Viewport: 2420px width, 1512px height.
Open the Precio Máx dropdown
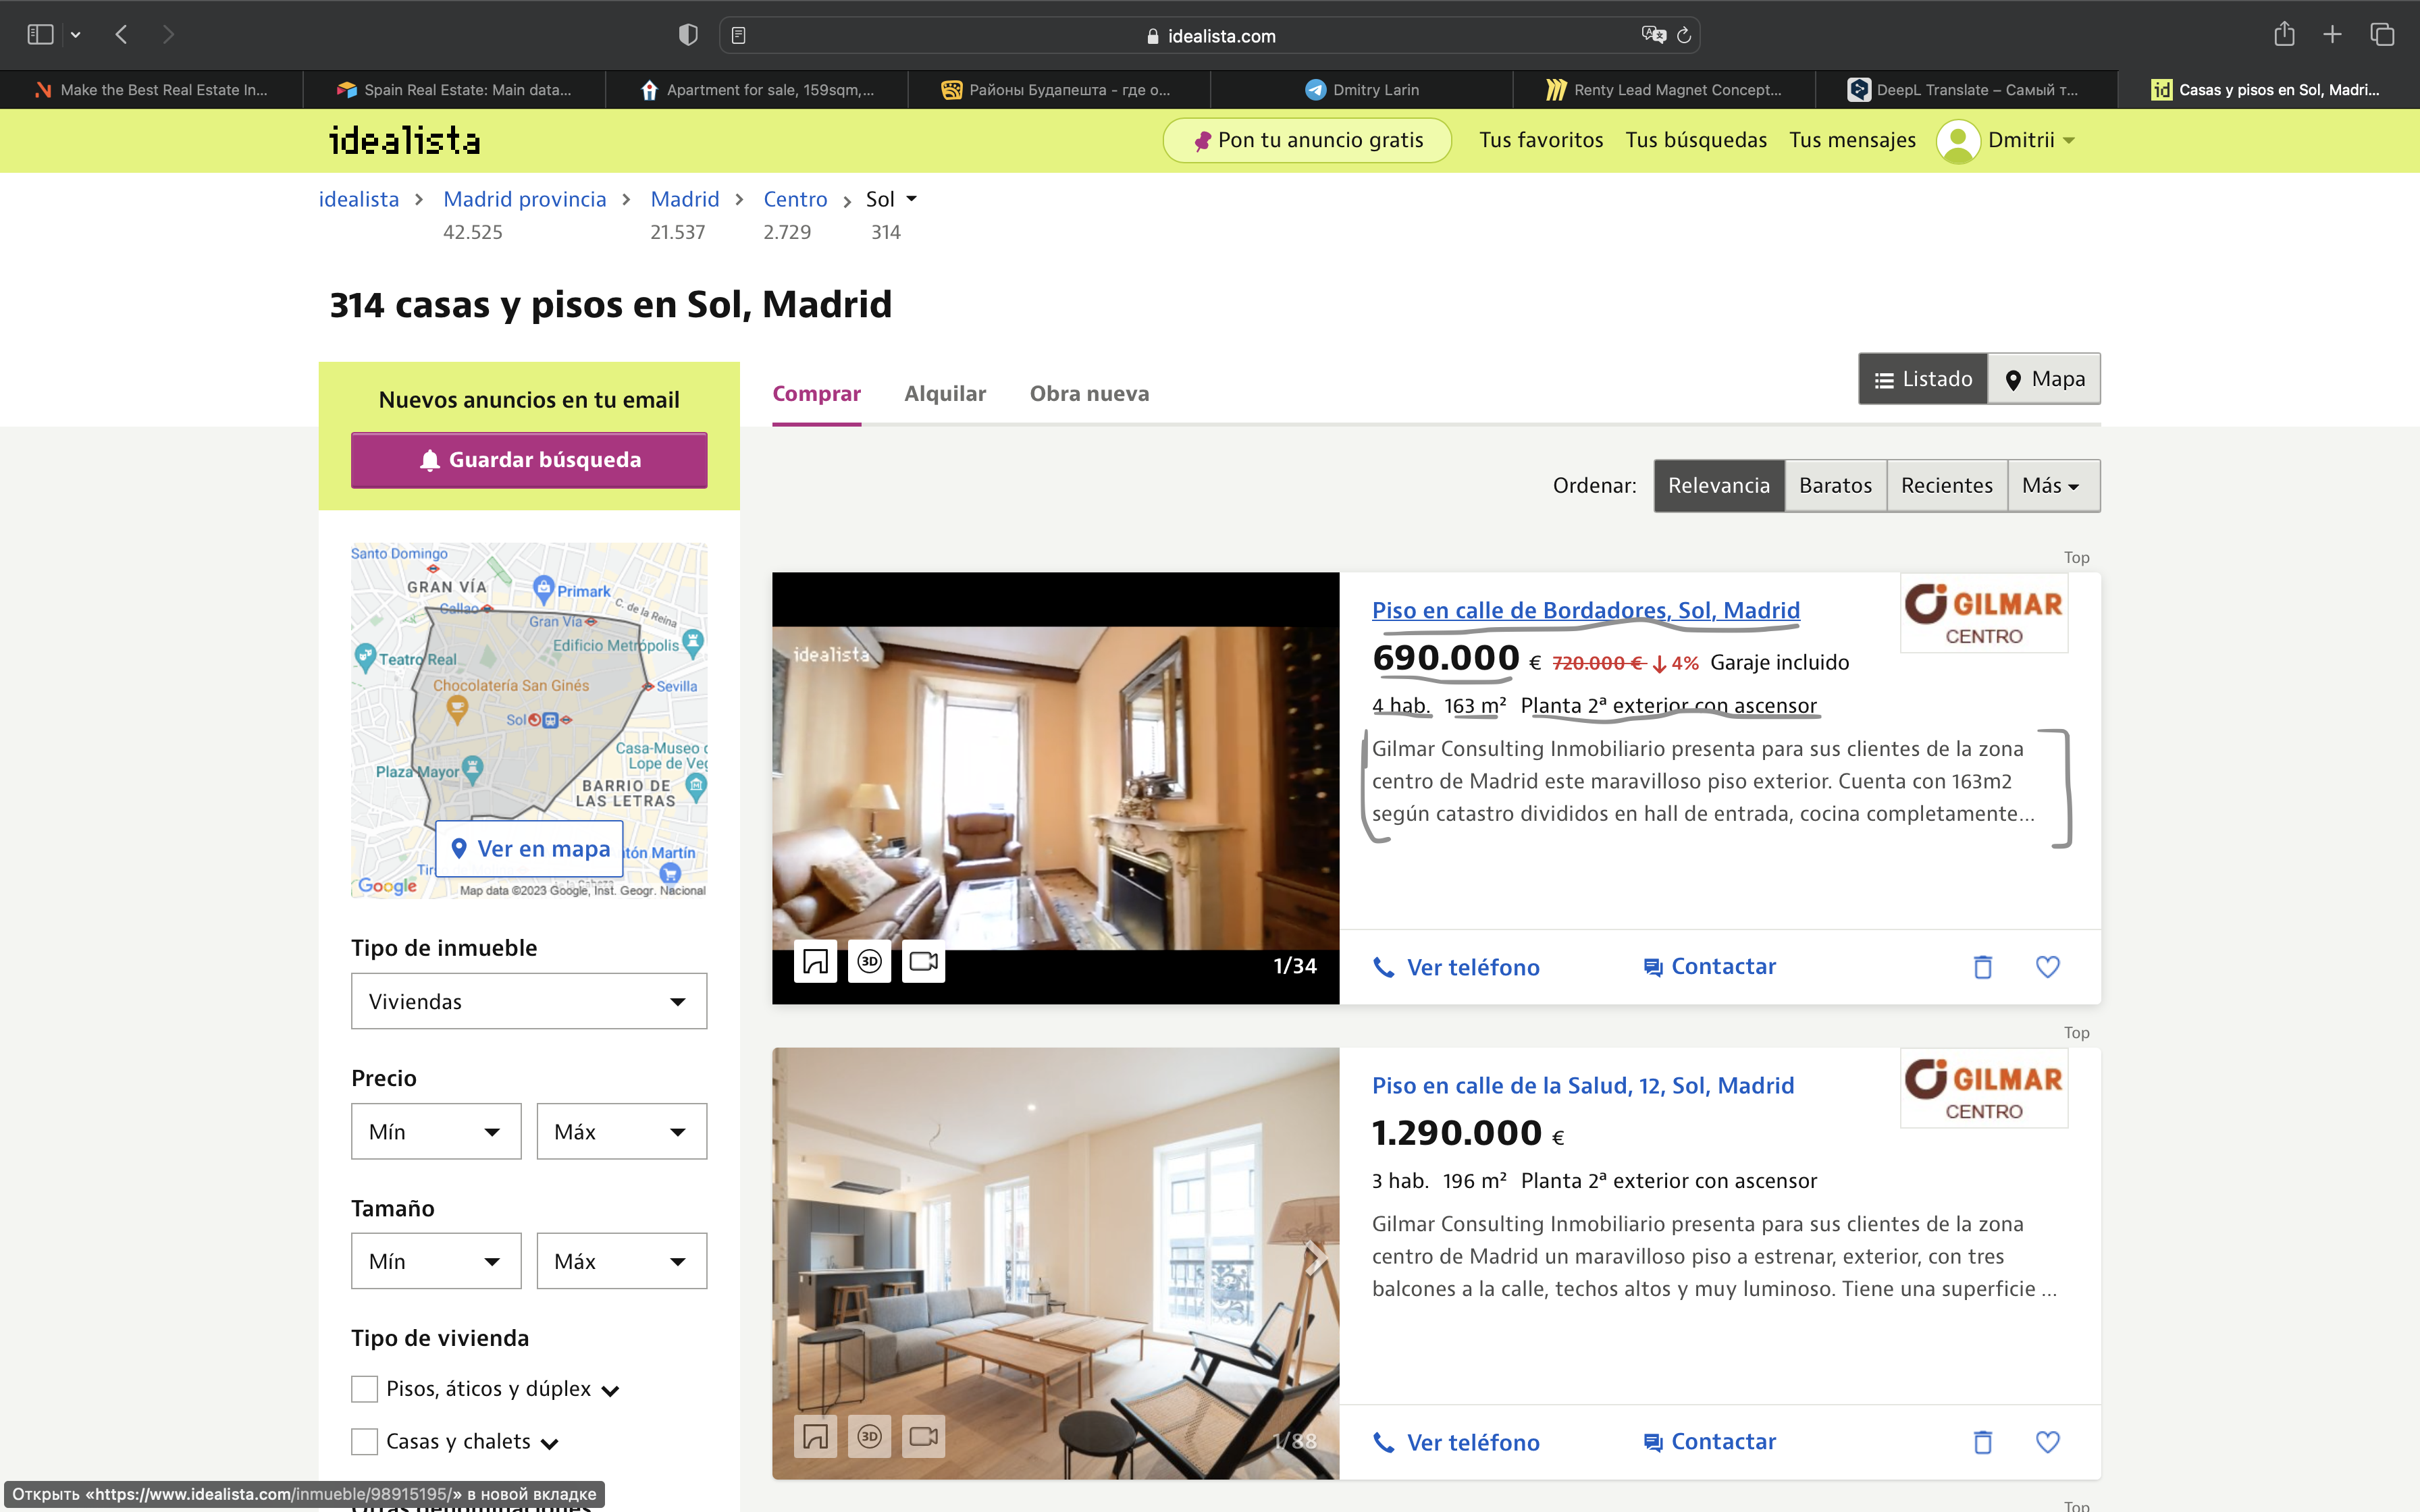click(x=621, y=1131)
